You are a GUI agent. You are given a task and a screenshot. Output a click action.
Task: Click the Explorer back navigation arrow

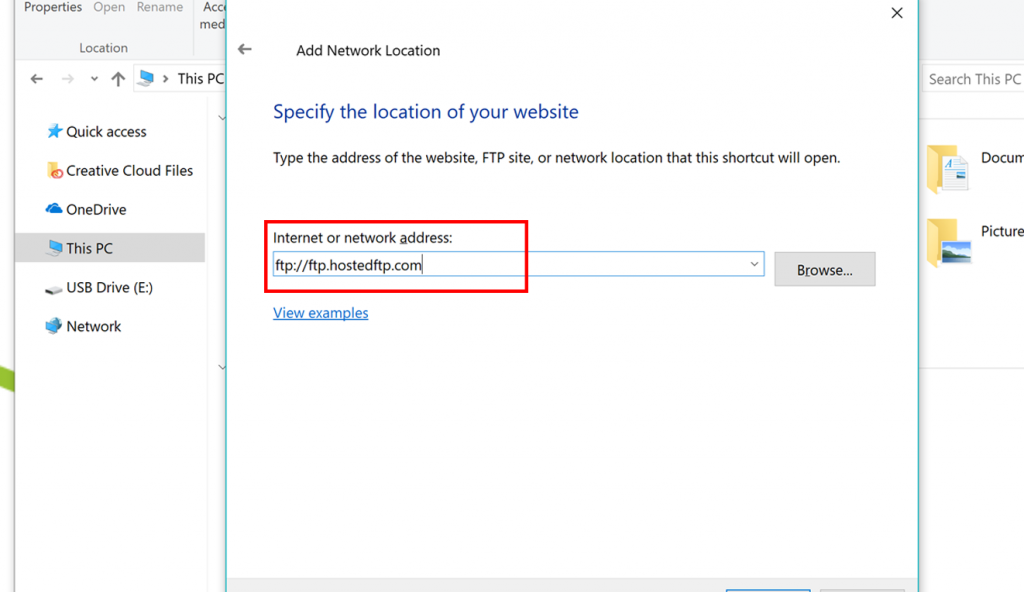[37, 79]
